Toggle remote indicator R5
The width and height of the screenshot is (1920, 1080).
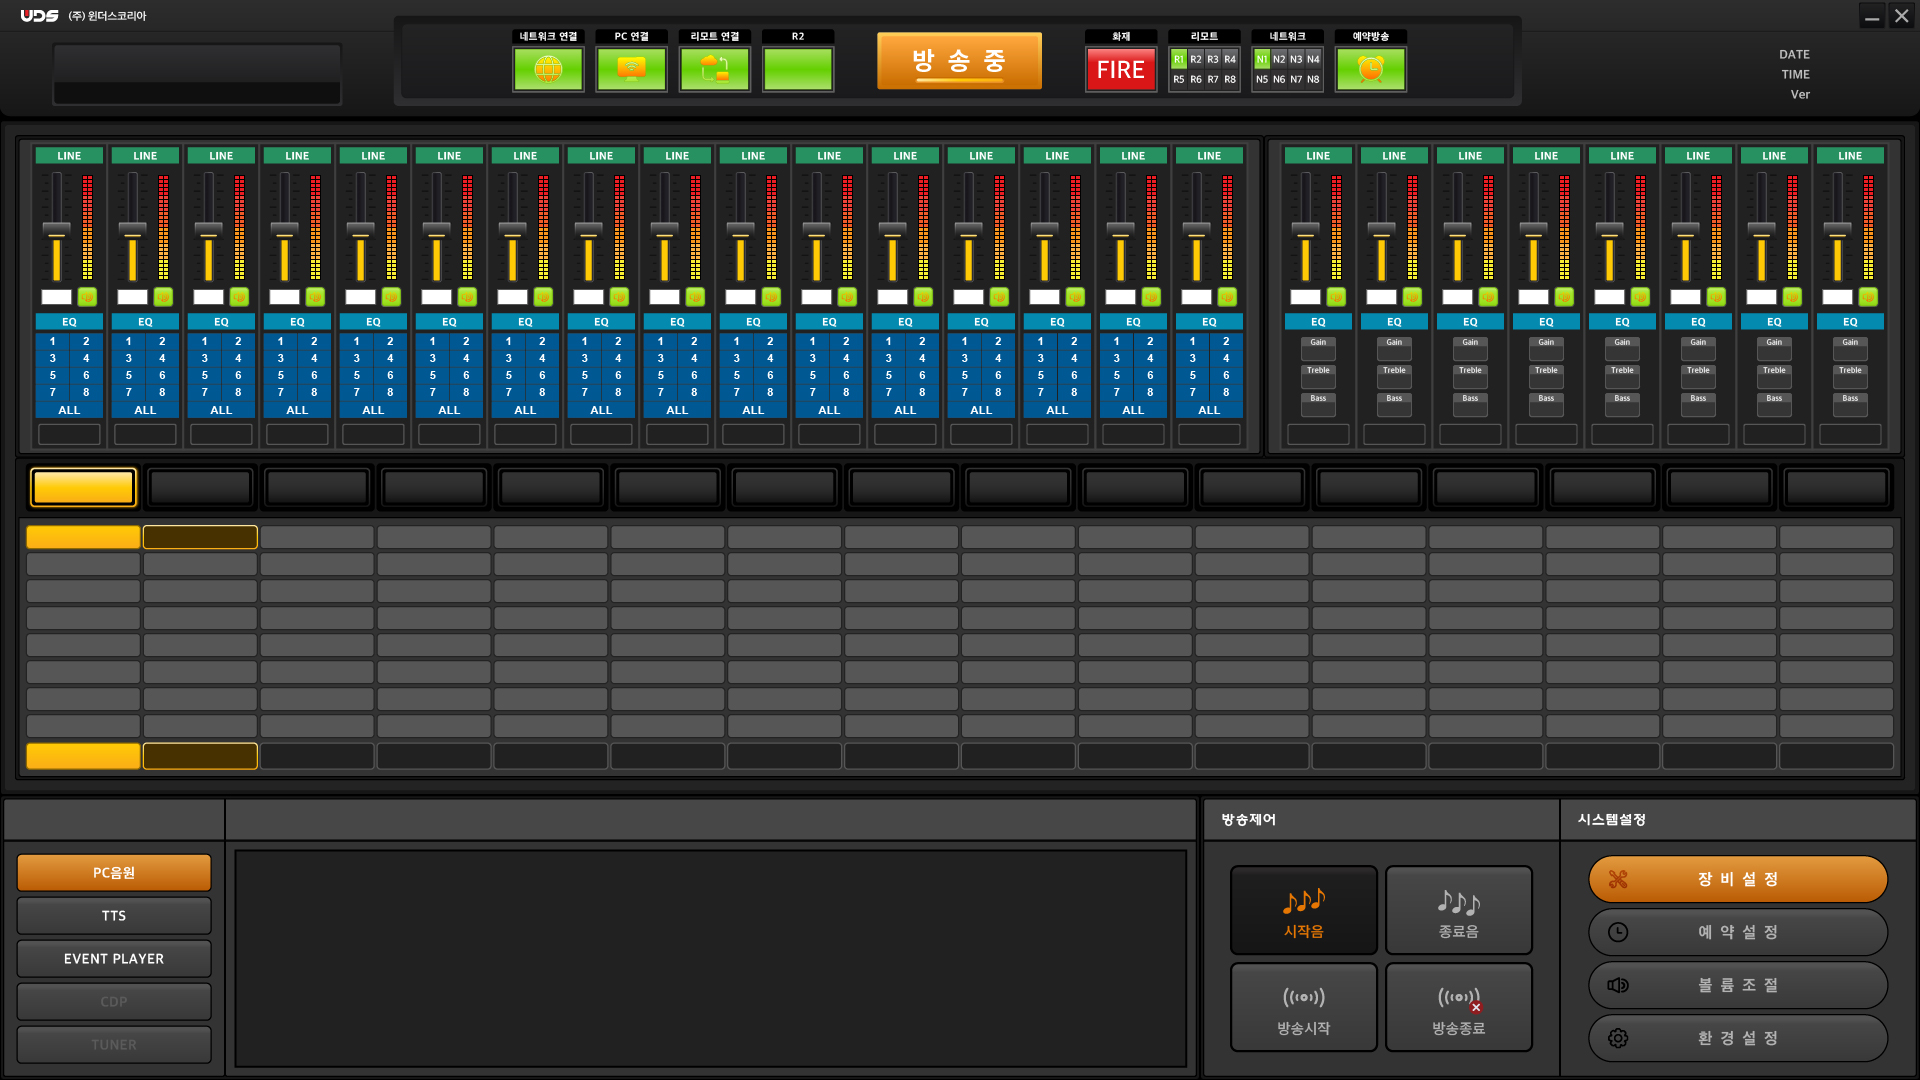(1179, 79)
